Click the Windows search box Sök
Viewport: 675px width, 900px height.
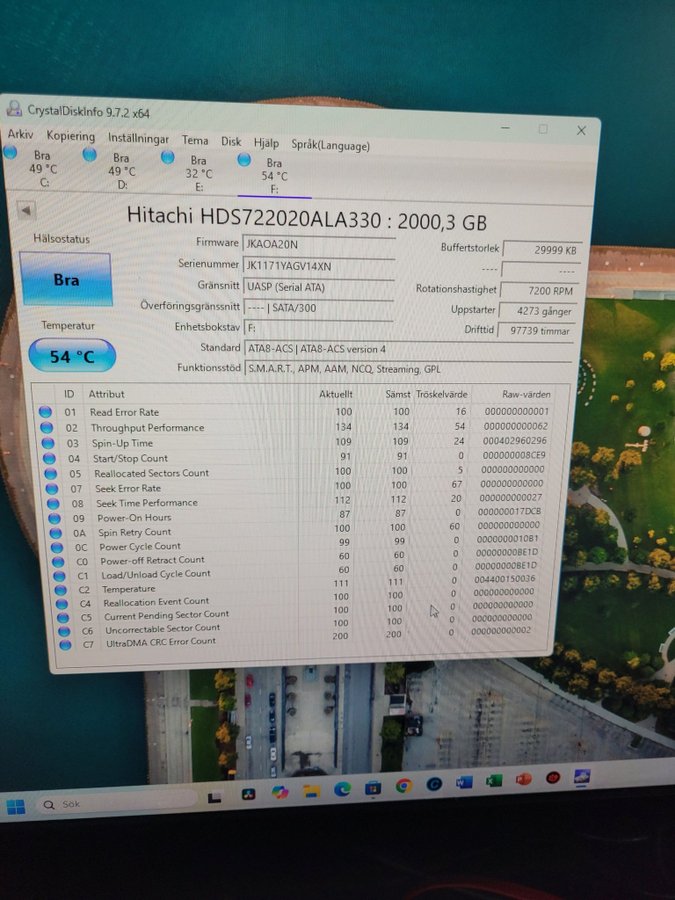pos(118,802)
